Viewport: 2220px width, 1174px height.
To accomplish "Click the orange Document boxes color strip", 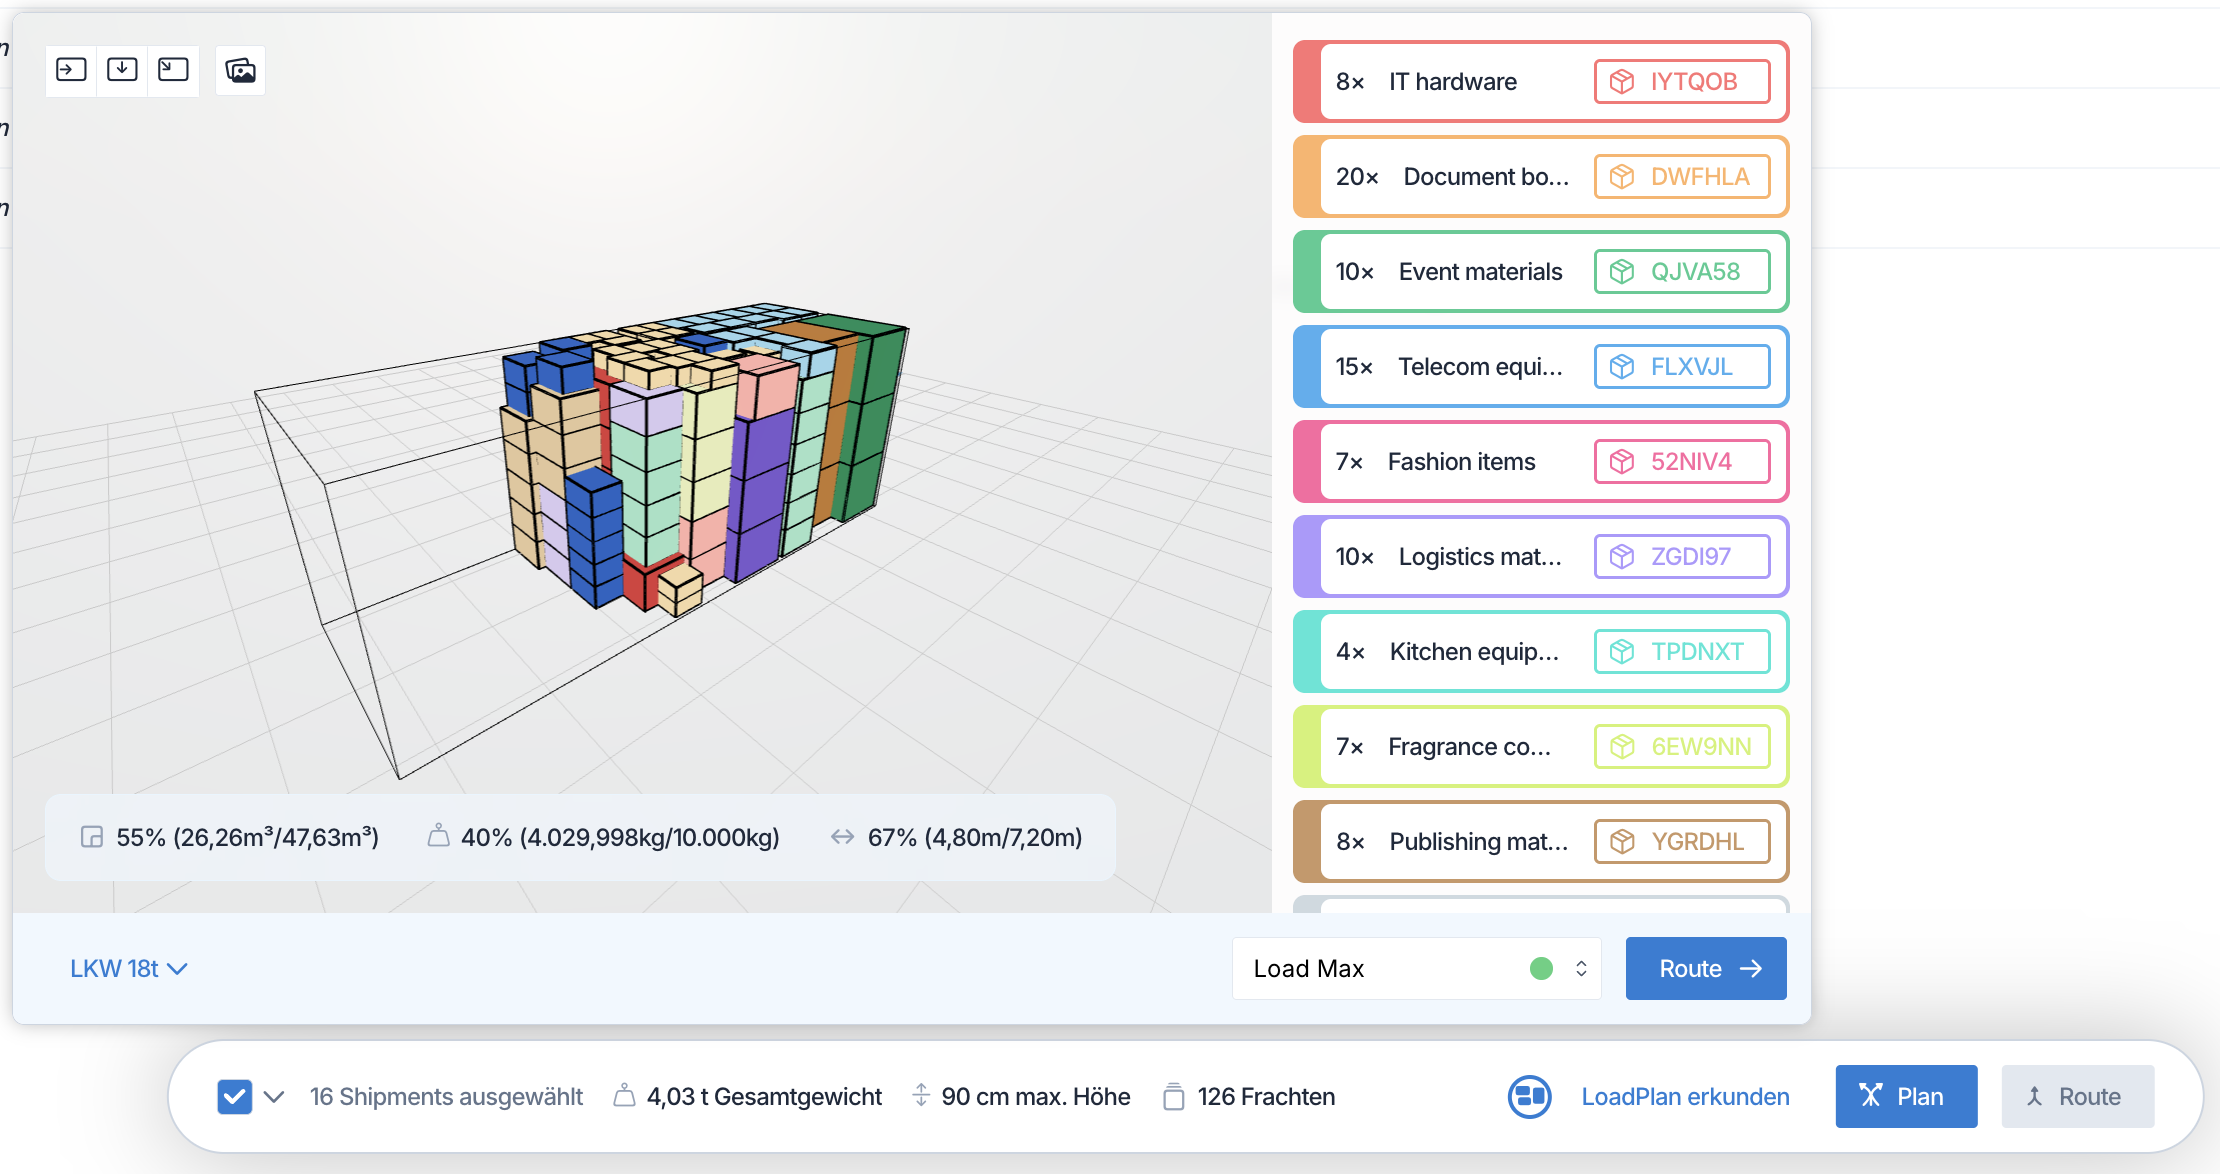I will pyautogui.click(x=1306, y=177).
